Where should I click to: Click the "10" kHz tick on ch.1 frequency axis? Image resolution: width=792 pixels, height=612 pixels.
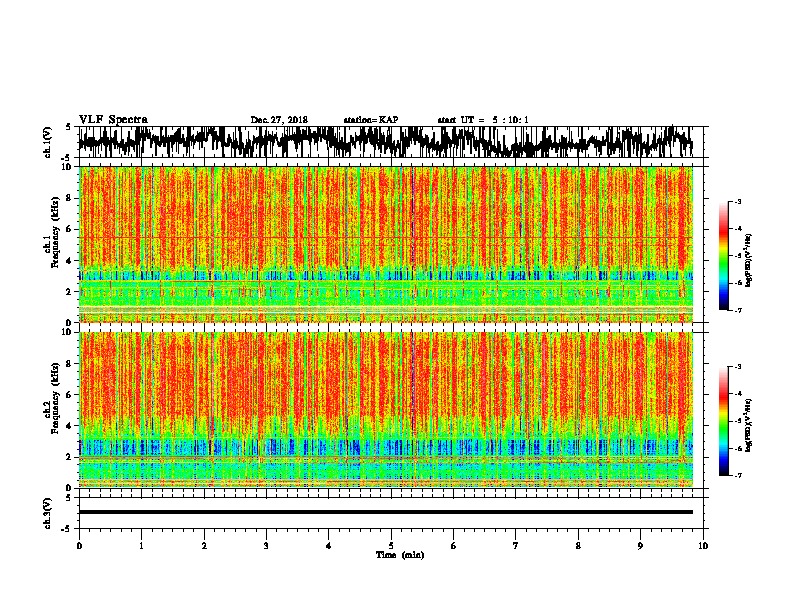(68, 167)
